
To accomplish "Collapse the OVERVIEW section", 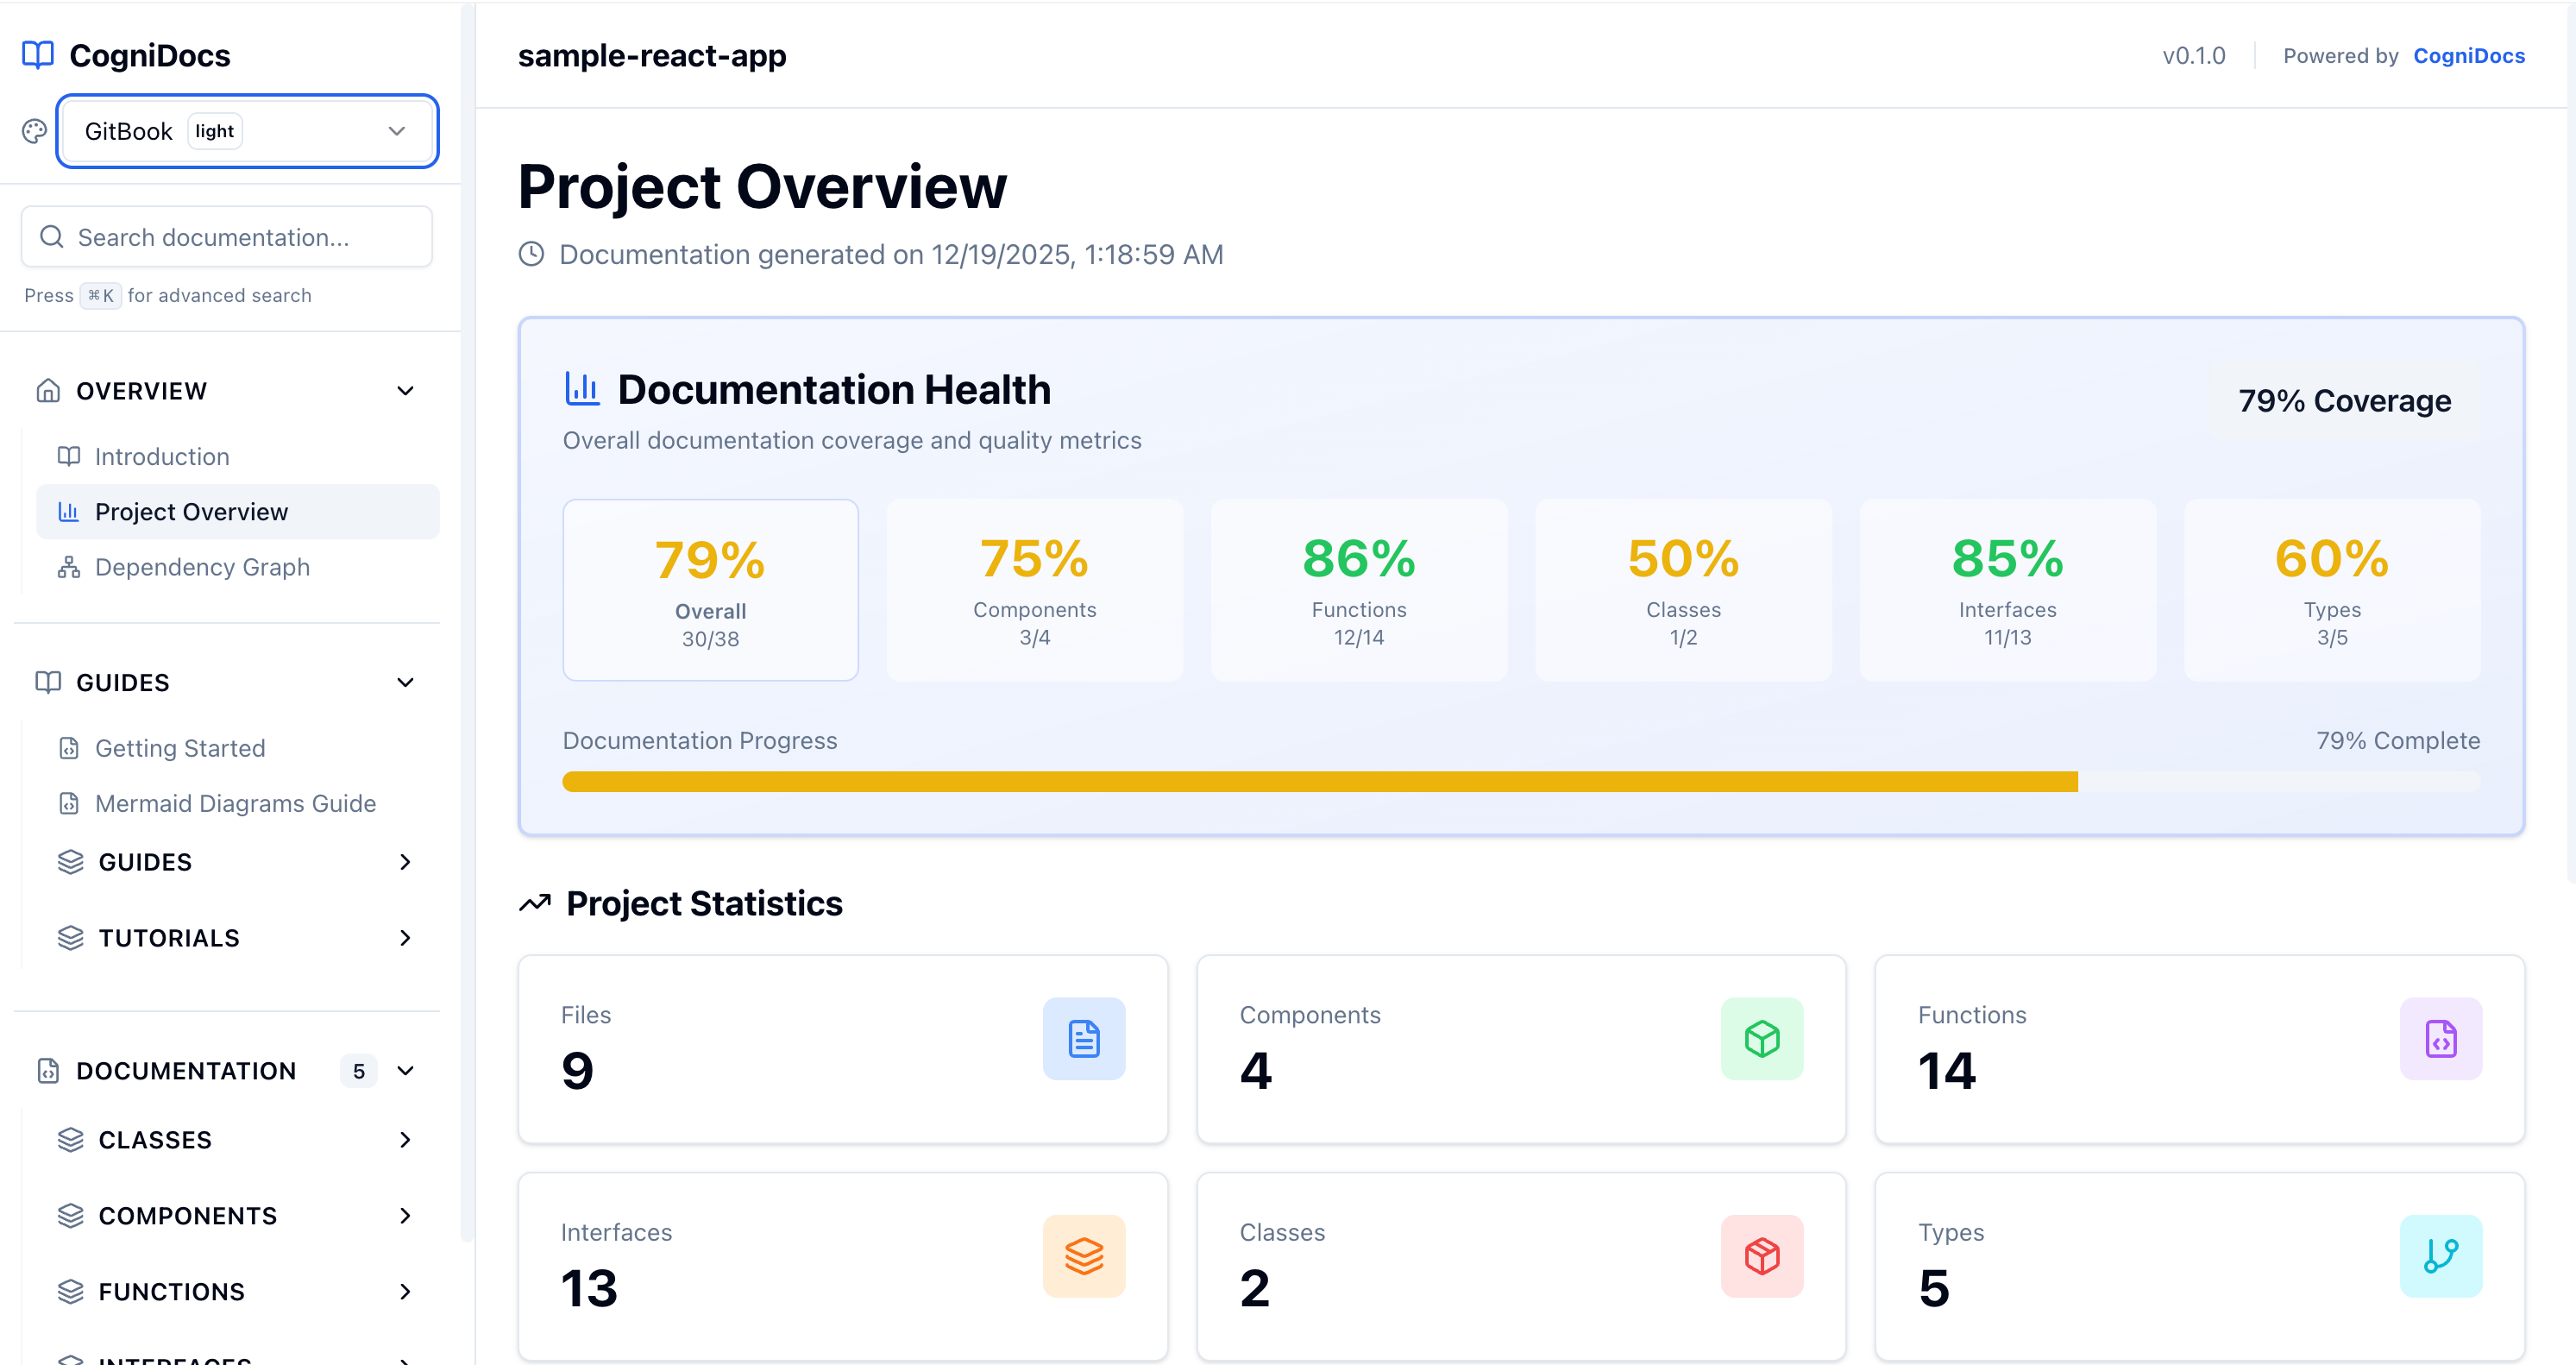I will [405, 391].
